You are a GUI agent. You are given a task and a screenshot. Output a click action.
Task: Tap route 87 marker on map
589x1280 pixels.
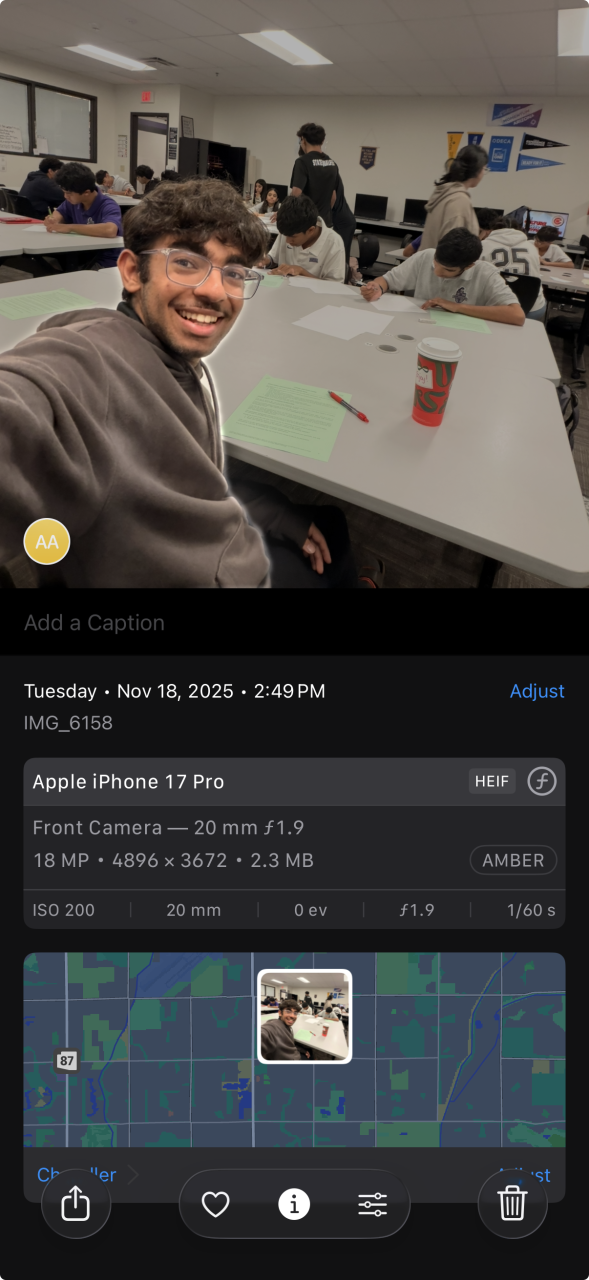tap(67, 1061)
